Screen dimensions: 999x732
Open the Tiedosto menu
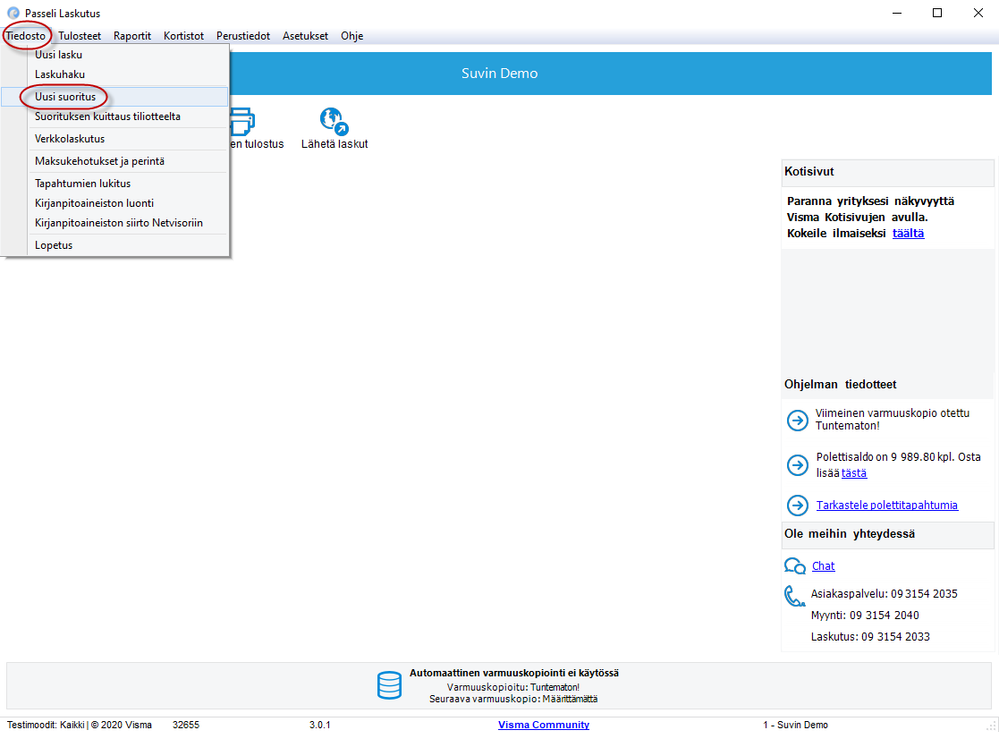pos(26,36)
